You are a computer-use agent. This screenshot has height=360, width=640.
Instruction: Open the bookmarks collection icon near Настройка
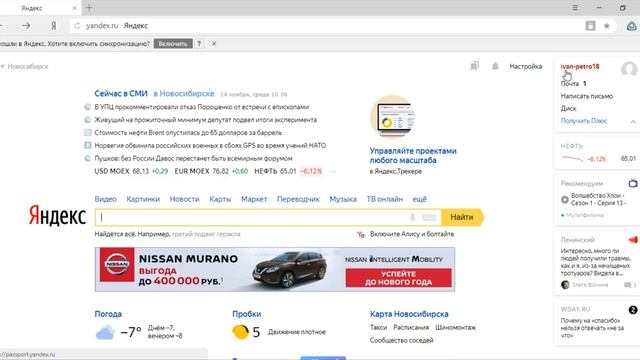pos(474,66)
